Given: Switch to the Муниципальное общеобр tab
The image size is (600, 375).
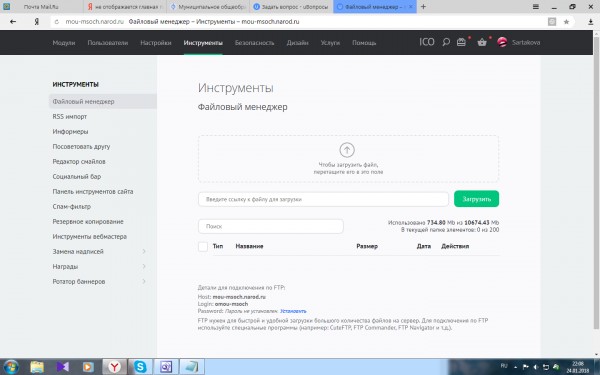Looking at the screenshot, I should pyautogui.click(x=209, y=7).
